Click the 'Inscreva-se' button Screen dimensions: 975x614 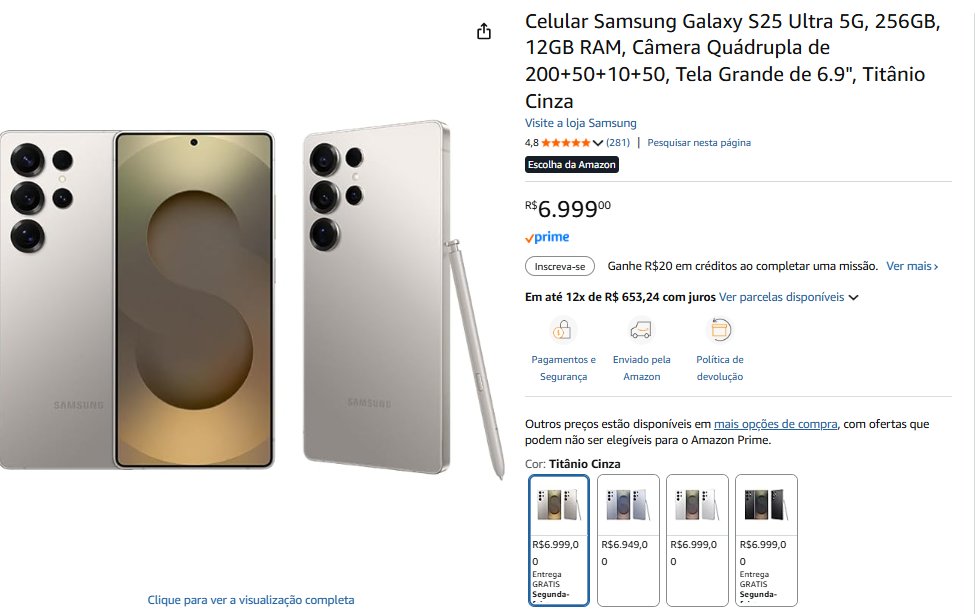pos(560,266)
